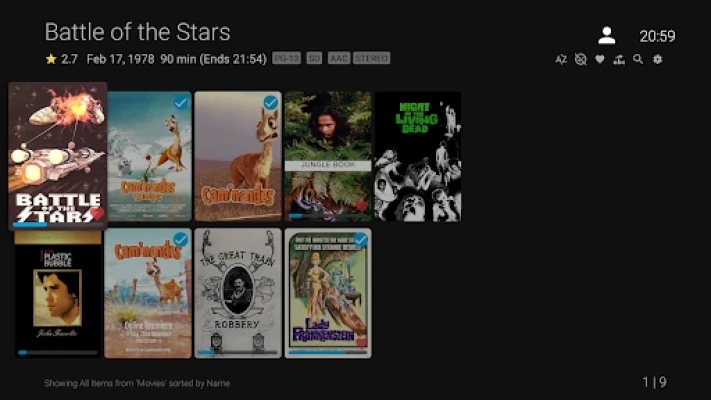Toggle watched checkmark on Caminandes Llamigos poster

(180, 103)
